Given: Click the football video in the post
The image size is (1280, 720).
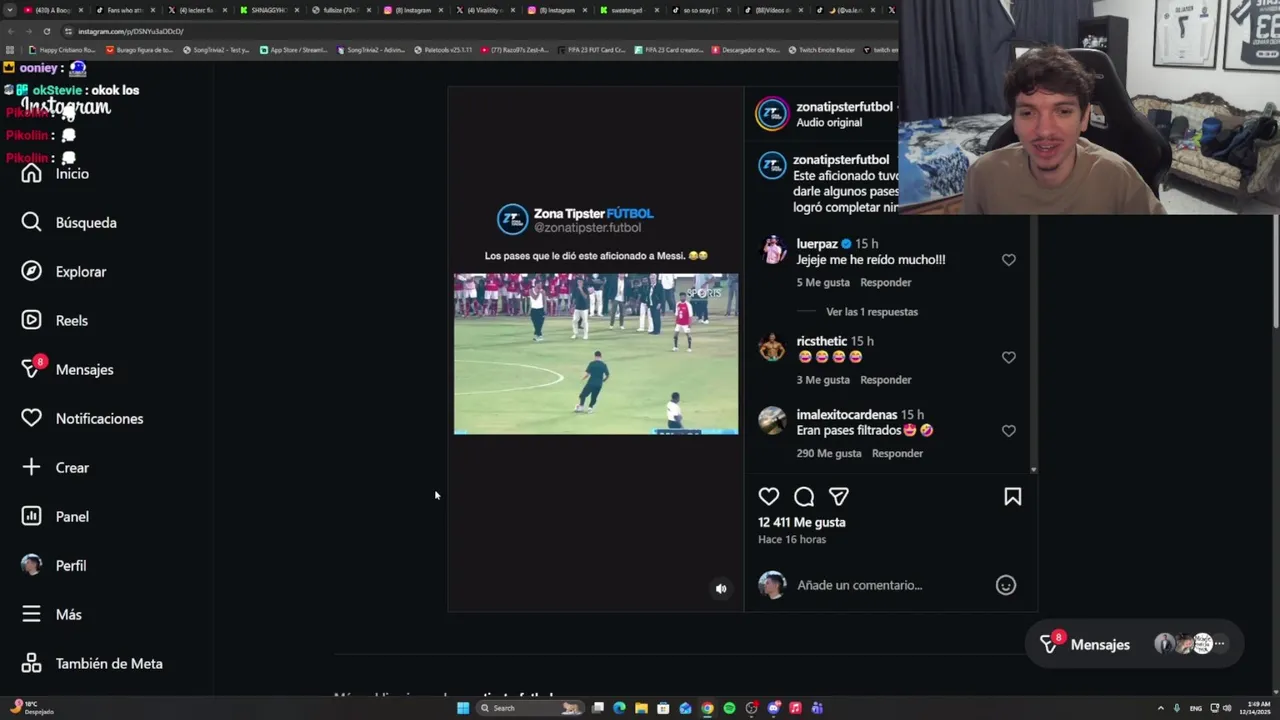Looking at the screenshot, I should (x=596, y=354).
